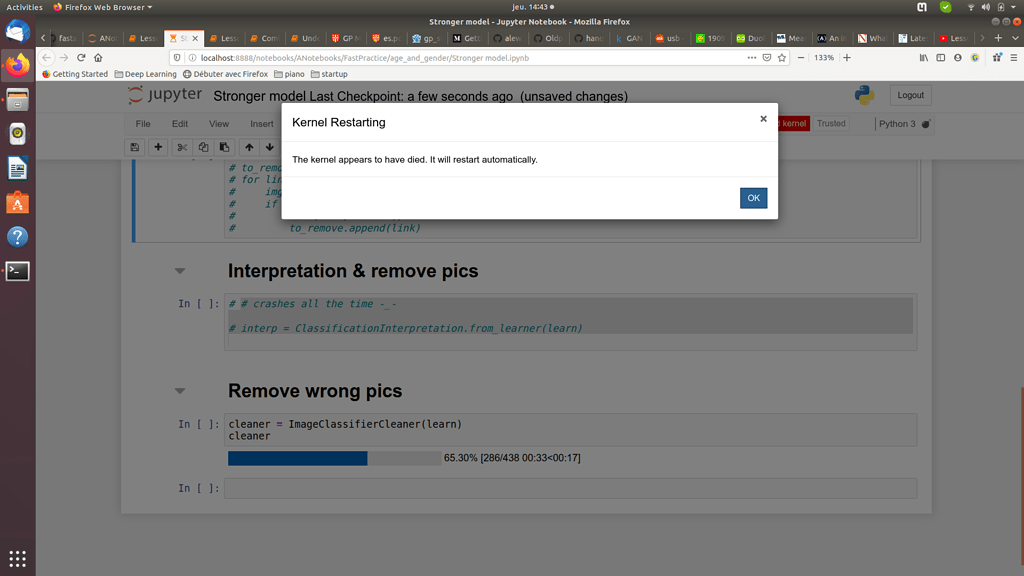The image size is (1024, 576).
Task: Cut selected cells using the scissors icon
Action: [182, 147]
